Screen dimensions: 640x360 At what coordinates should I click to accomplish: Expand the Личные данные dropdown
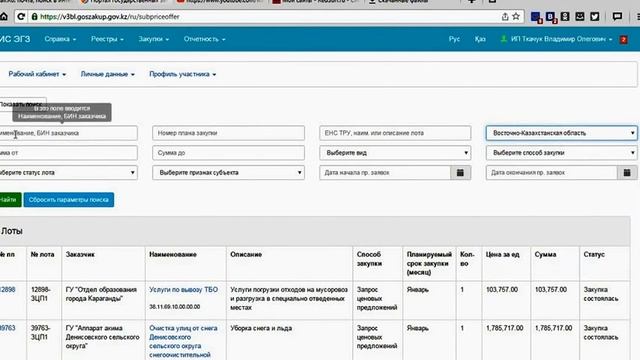(x=107, y=74)
